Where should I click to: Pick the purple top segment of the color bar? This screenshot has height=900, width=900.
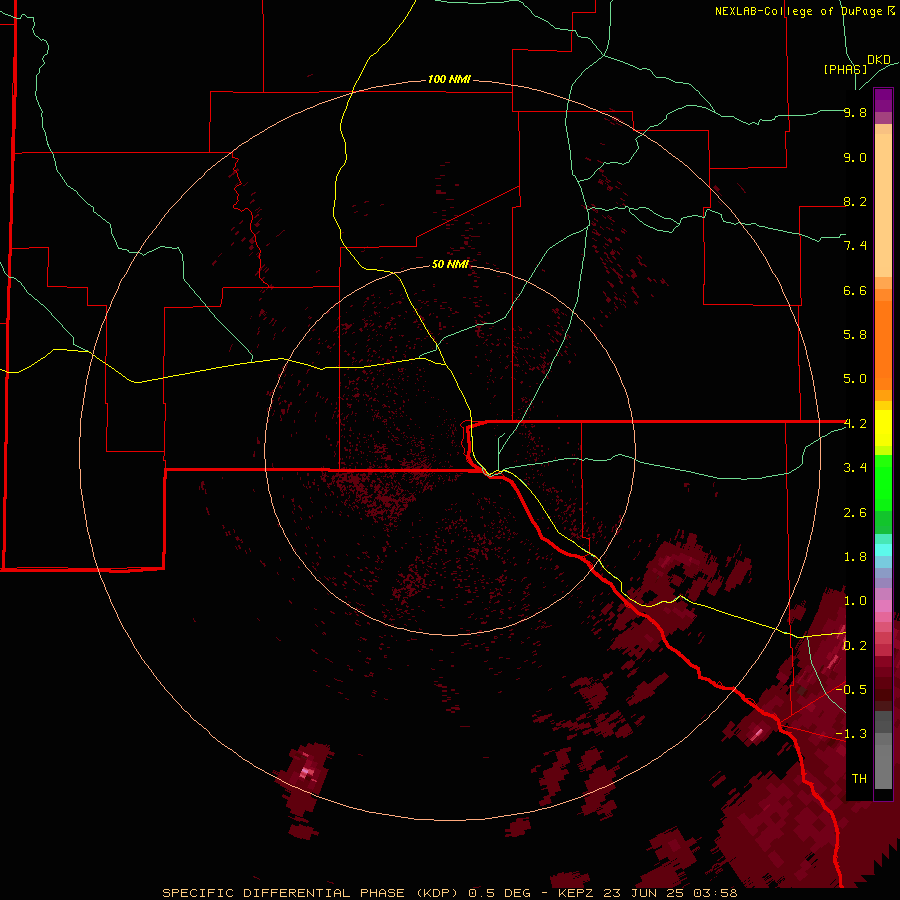(x=883, y=100)
